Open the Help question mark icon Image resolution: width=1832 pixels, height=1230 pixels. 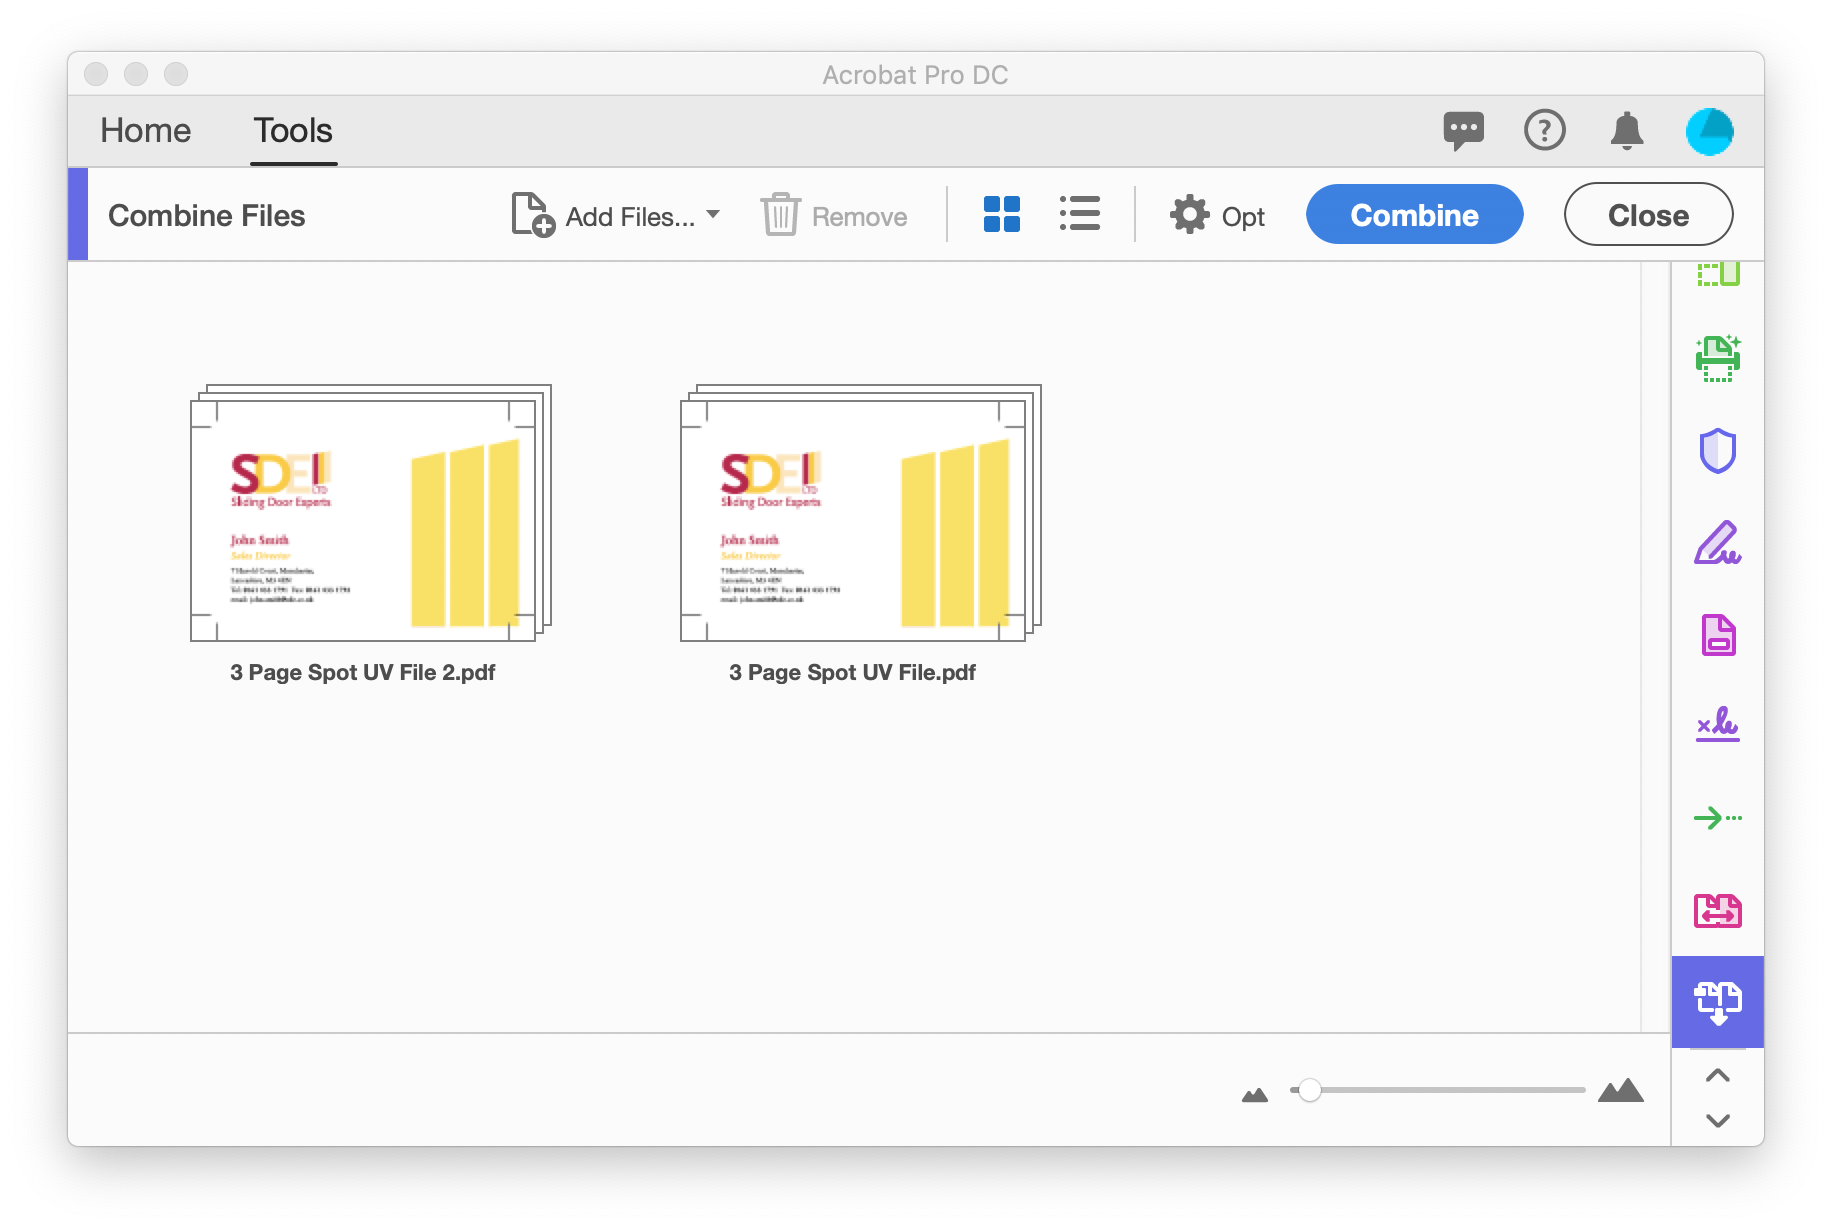pyautogui.click(x=1544, y=131)
